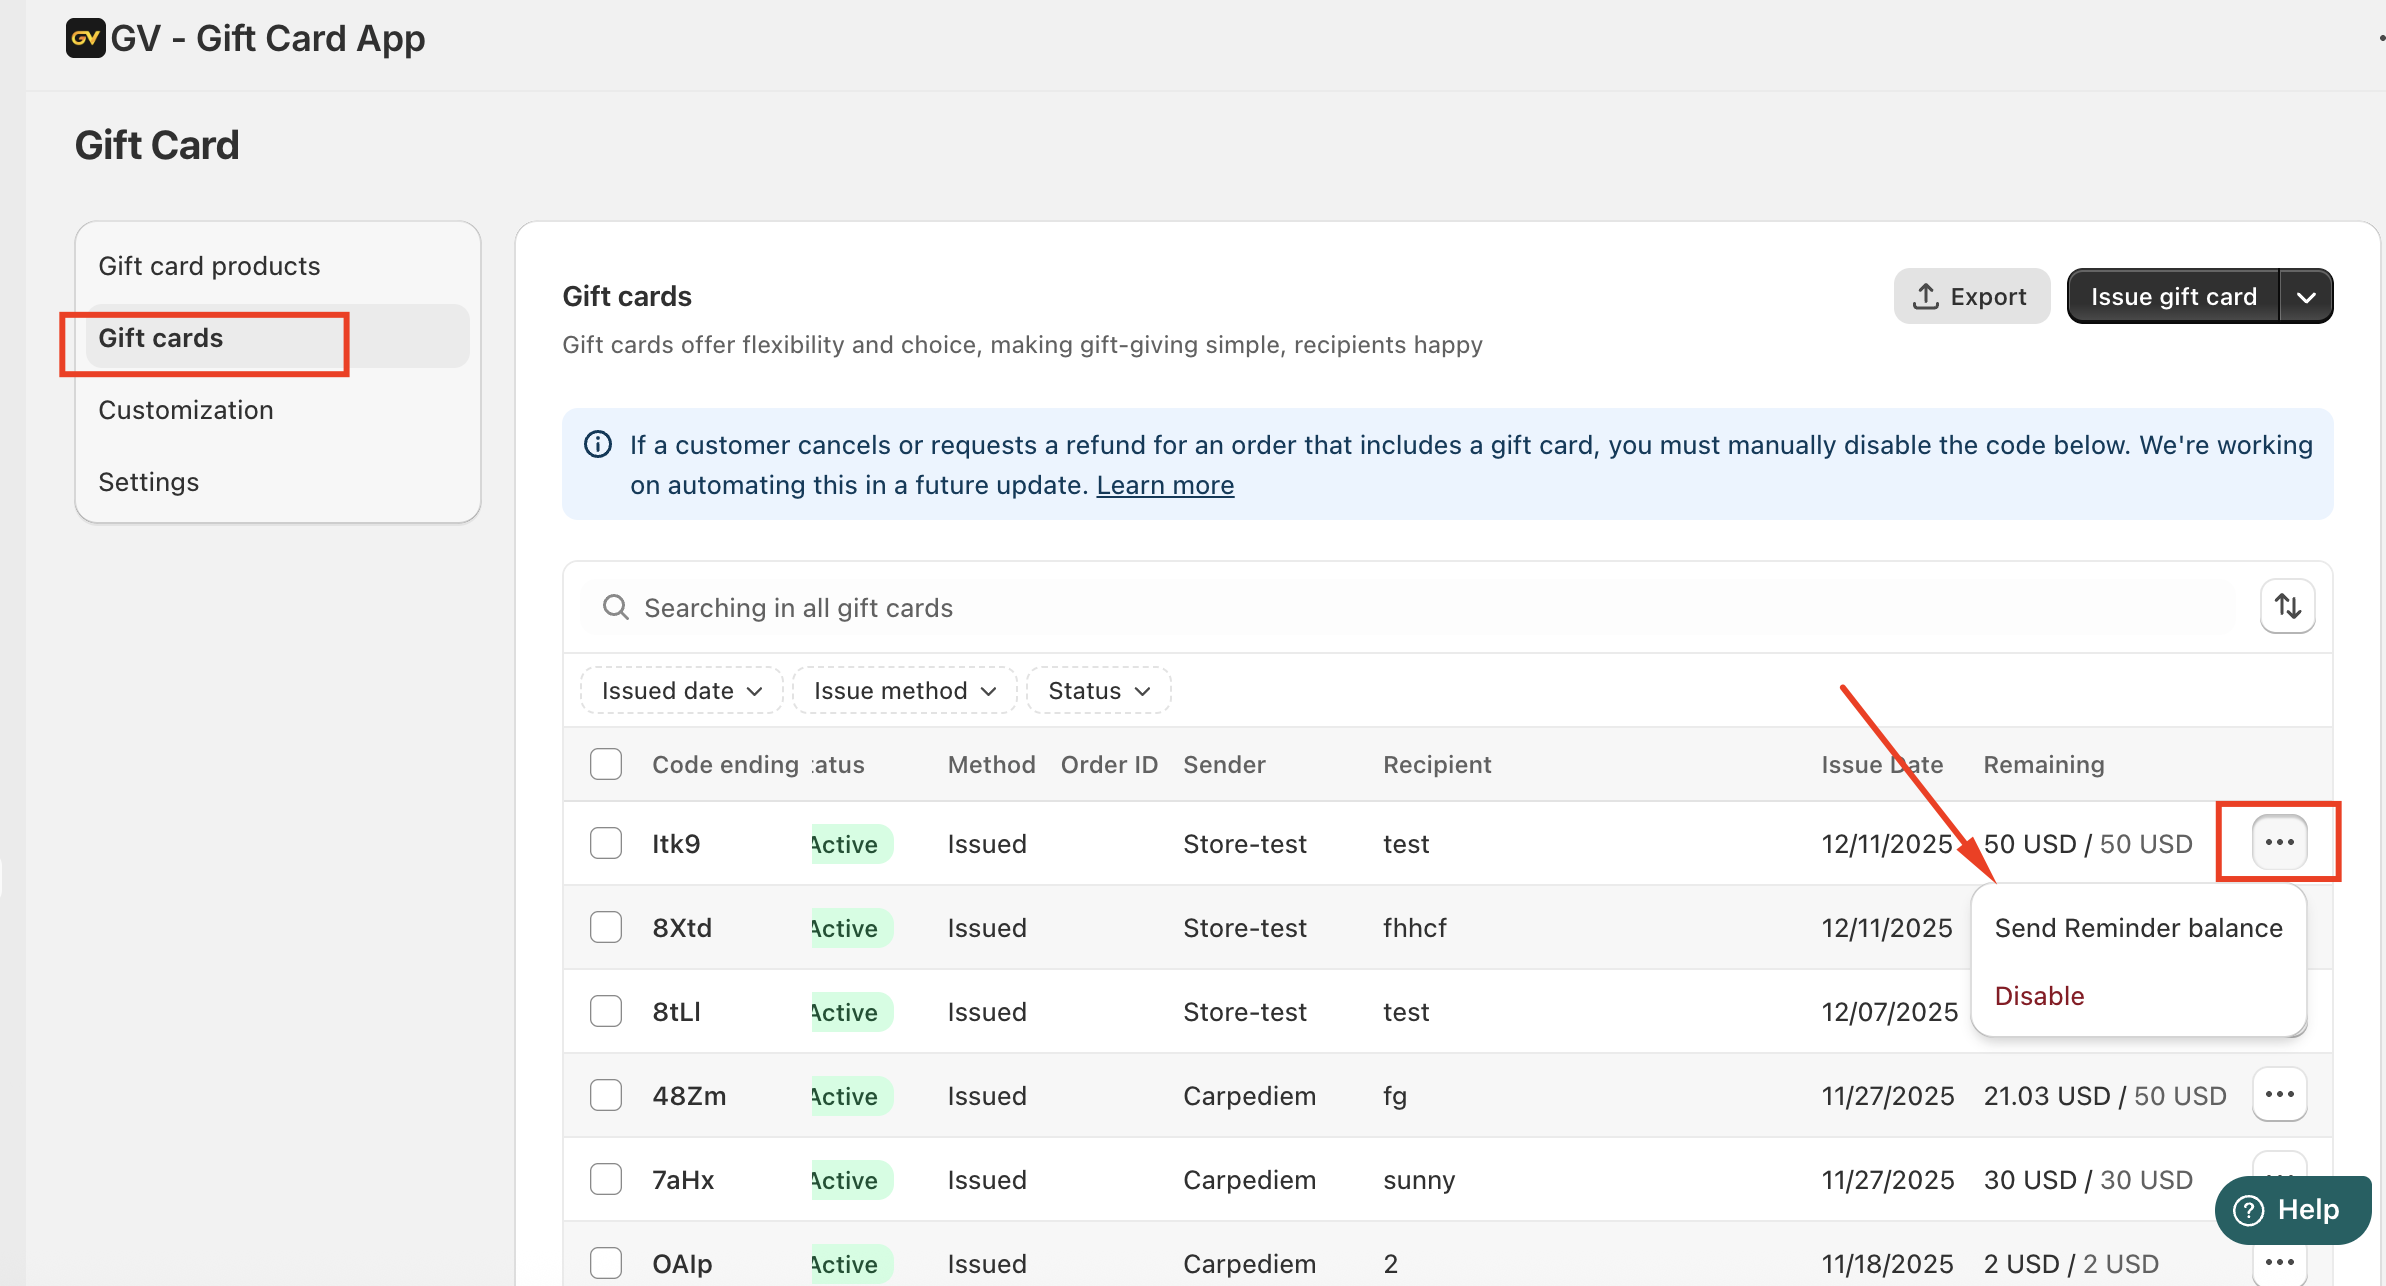Check the box for code 8Xtd

tap(606, 927)
